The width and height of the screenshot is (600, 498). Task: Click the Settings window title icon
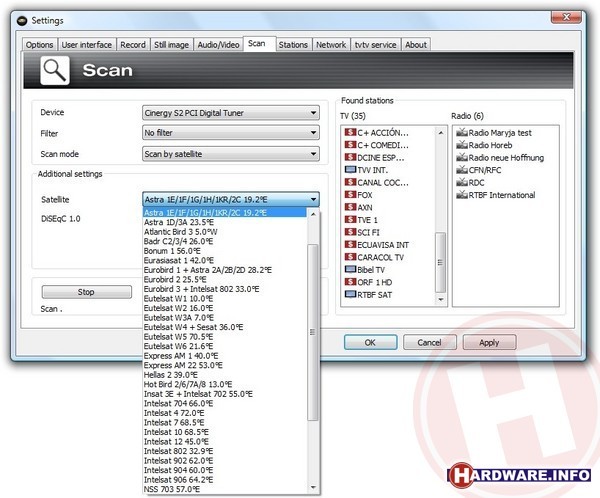22,21
